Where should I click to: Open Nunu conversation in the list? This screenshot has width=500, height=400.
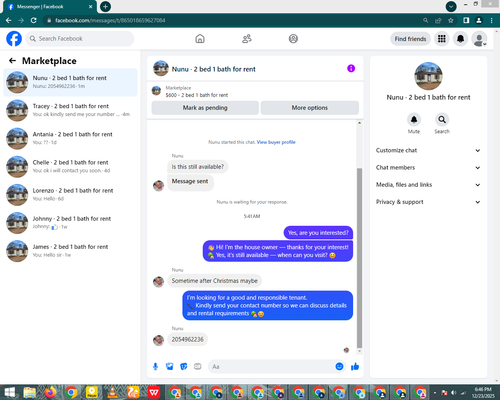70,82
